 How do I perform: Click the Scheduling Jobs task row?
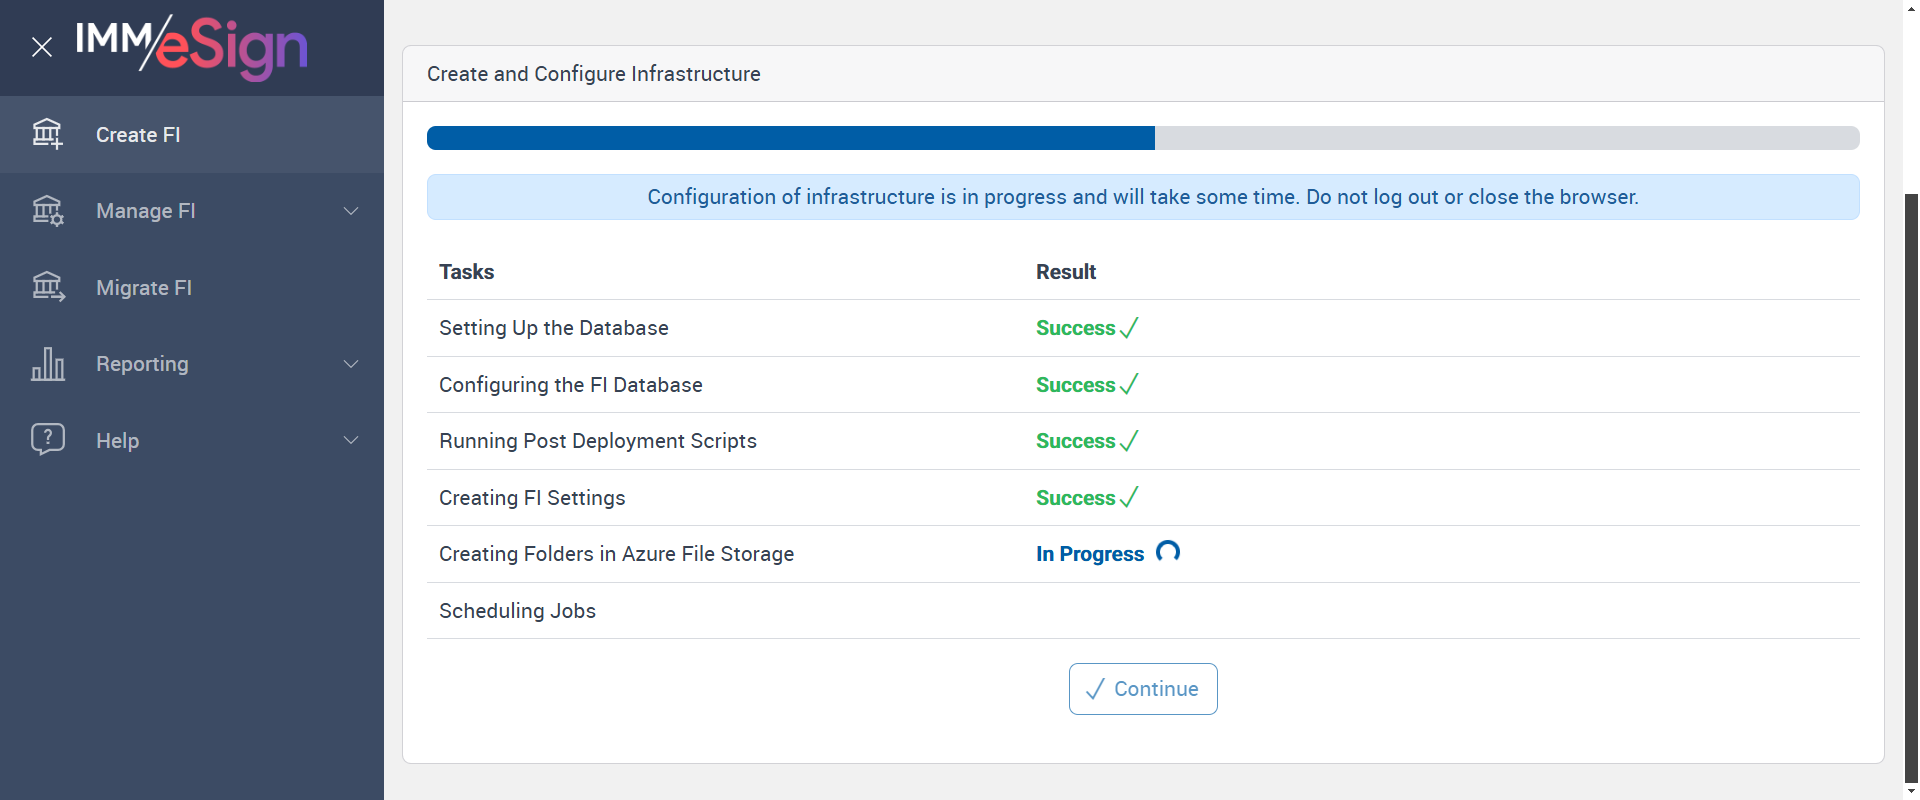(x=517, y=611)
